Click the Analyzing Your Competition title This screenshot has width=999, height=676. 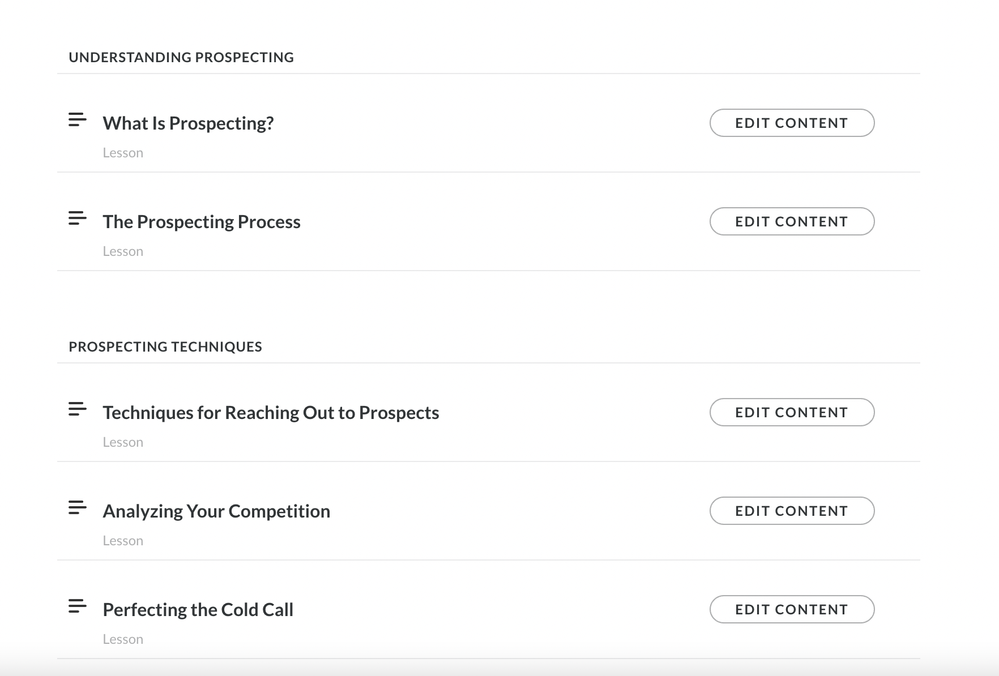click(216, 511)
